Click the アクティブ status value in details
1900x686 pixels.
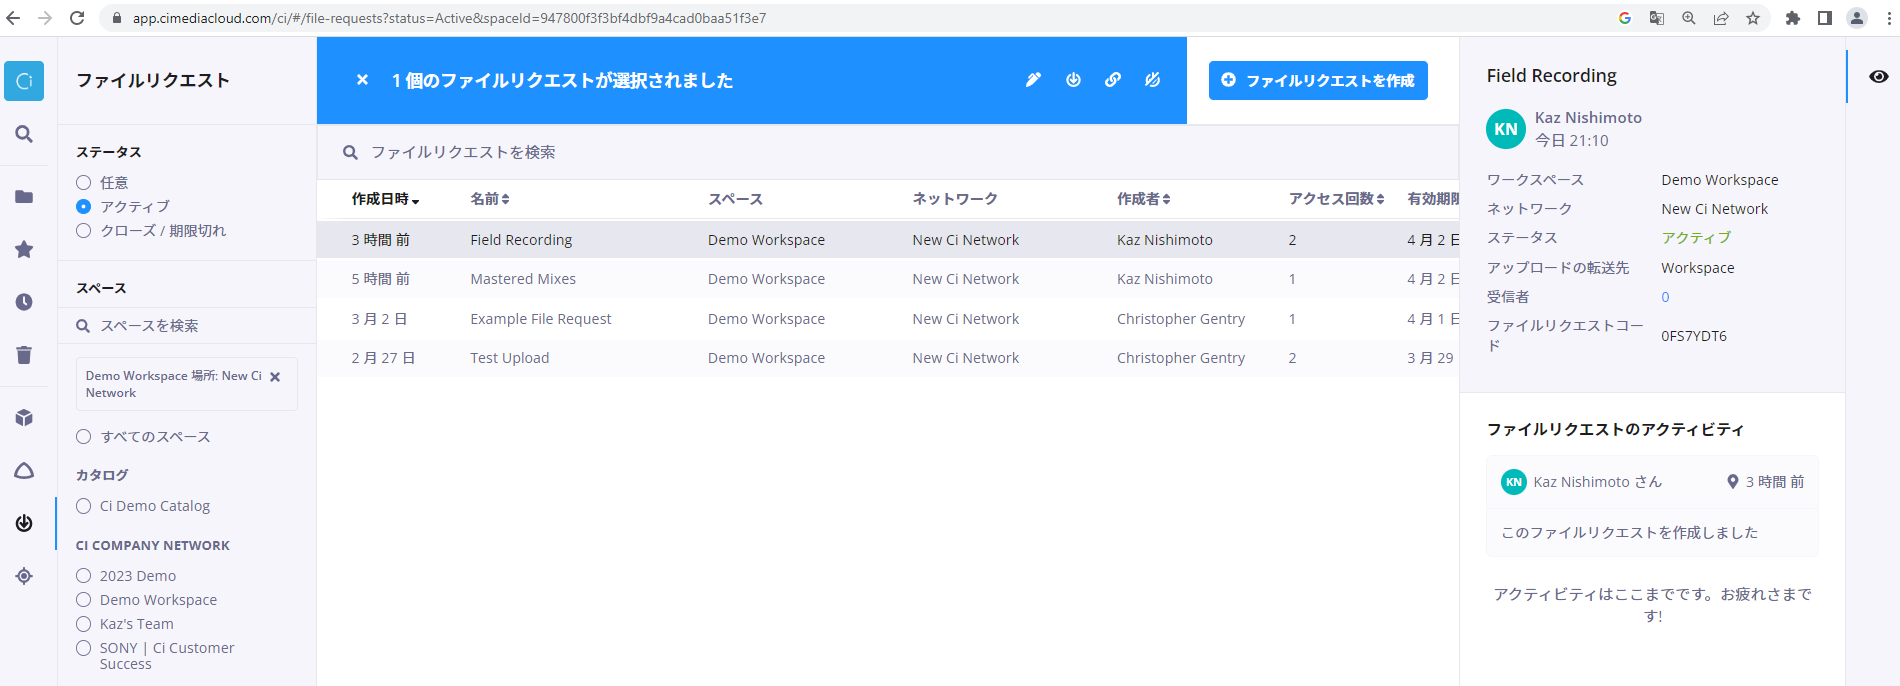1696,238
